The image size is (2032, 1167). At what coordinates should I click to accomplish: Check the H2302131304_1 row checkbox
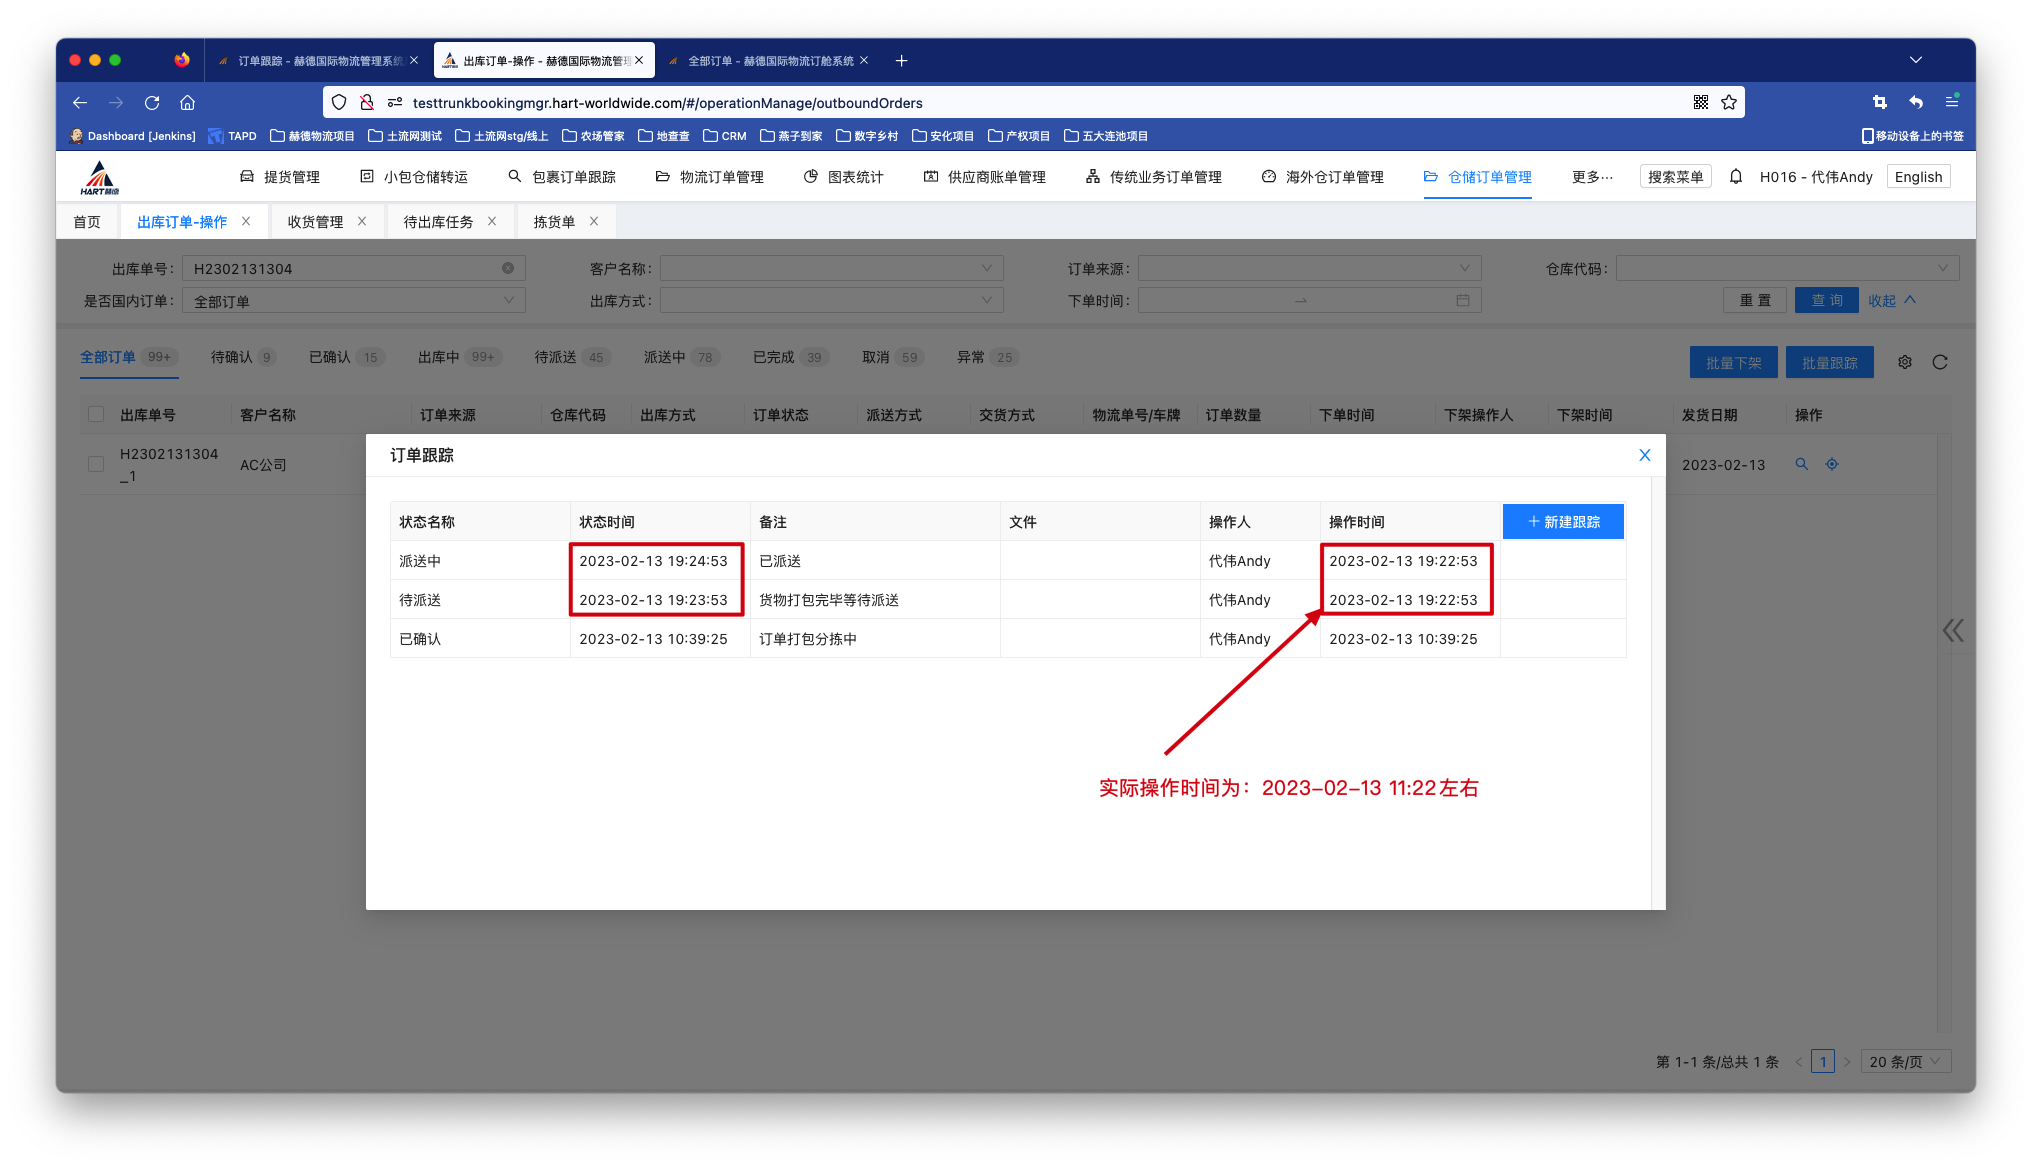tap(96, 464)
